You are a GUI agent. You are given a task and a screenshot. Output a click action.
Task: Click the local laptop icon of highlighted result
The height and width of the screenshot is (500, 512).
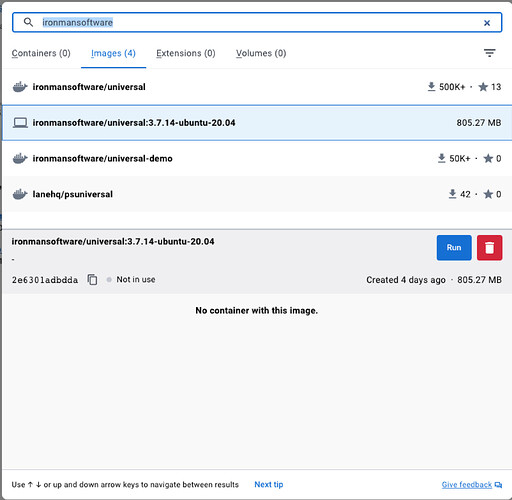(x=20, y=123)
